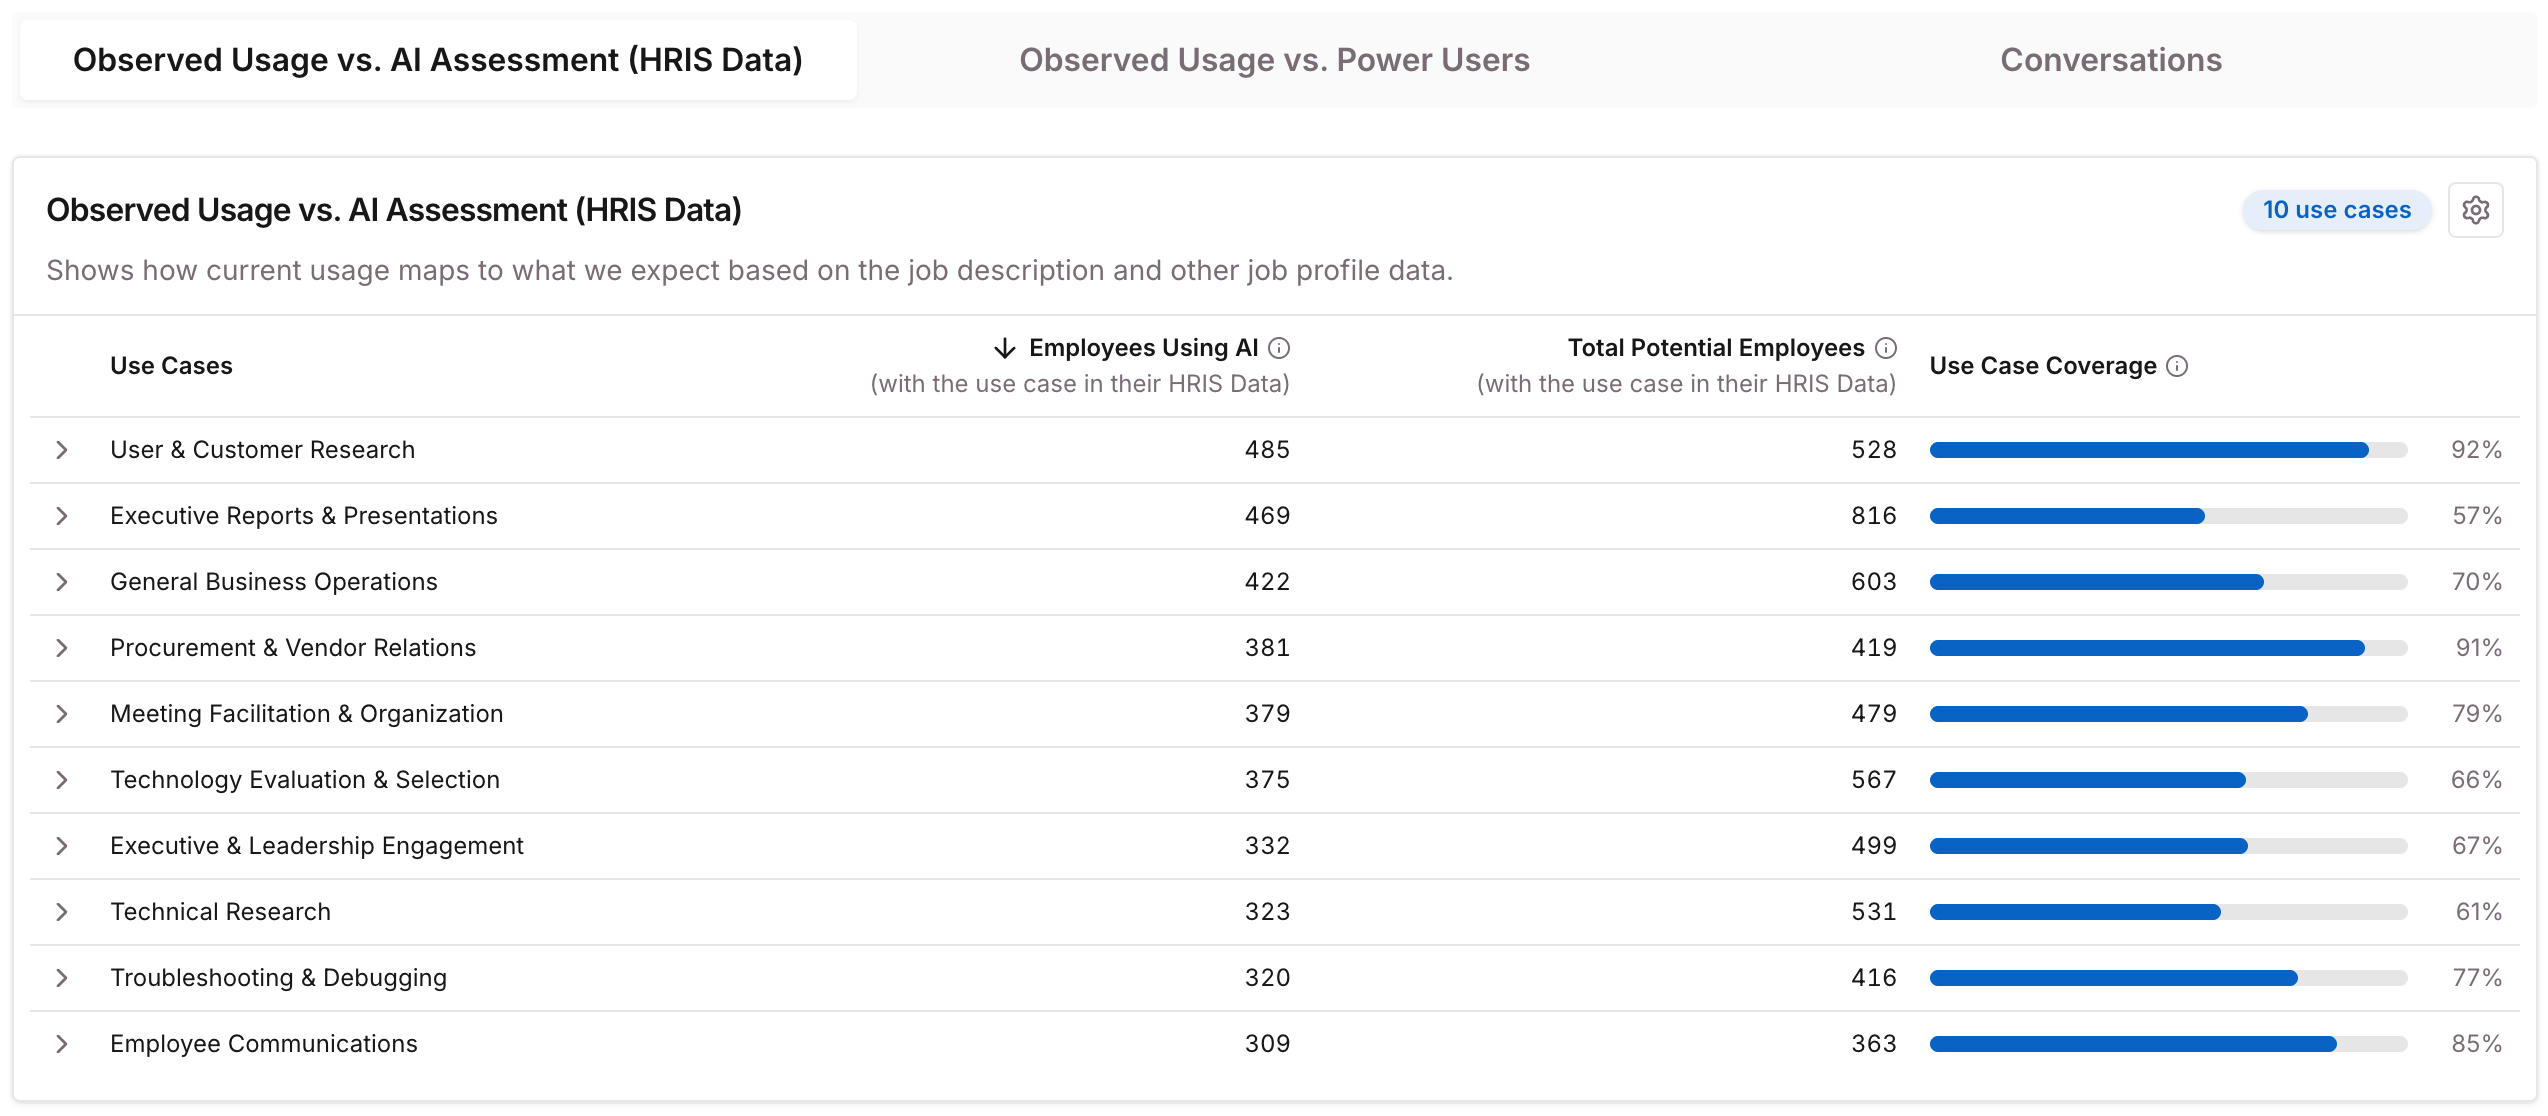Switch to Observed Usage vs. Power Users tab

pos(1274,60)
